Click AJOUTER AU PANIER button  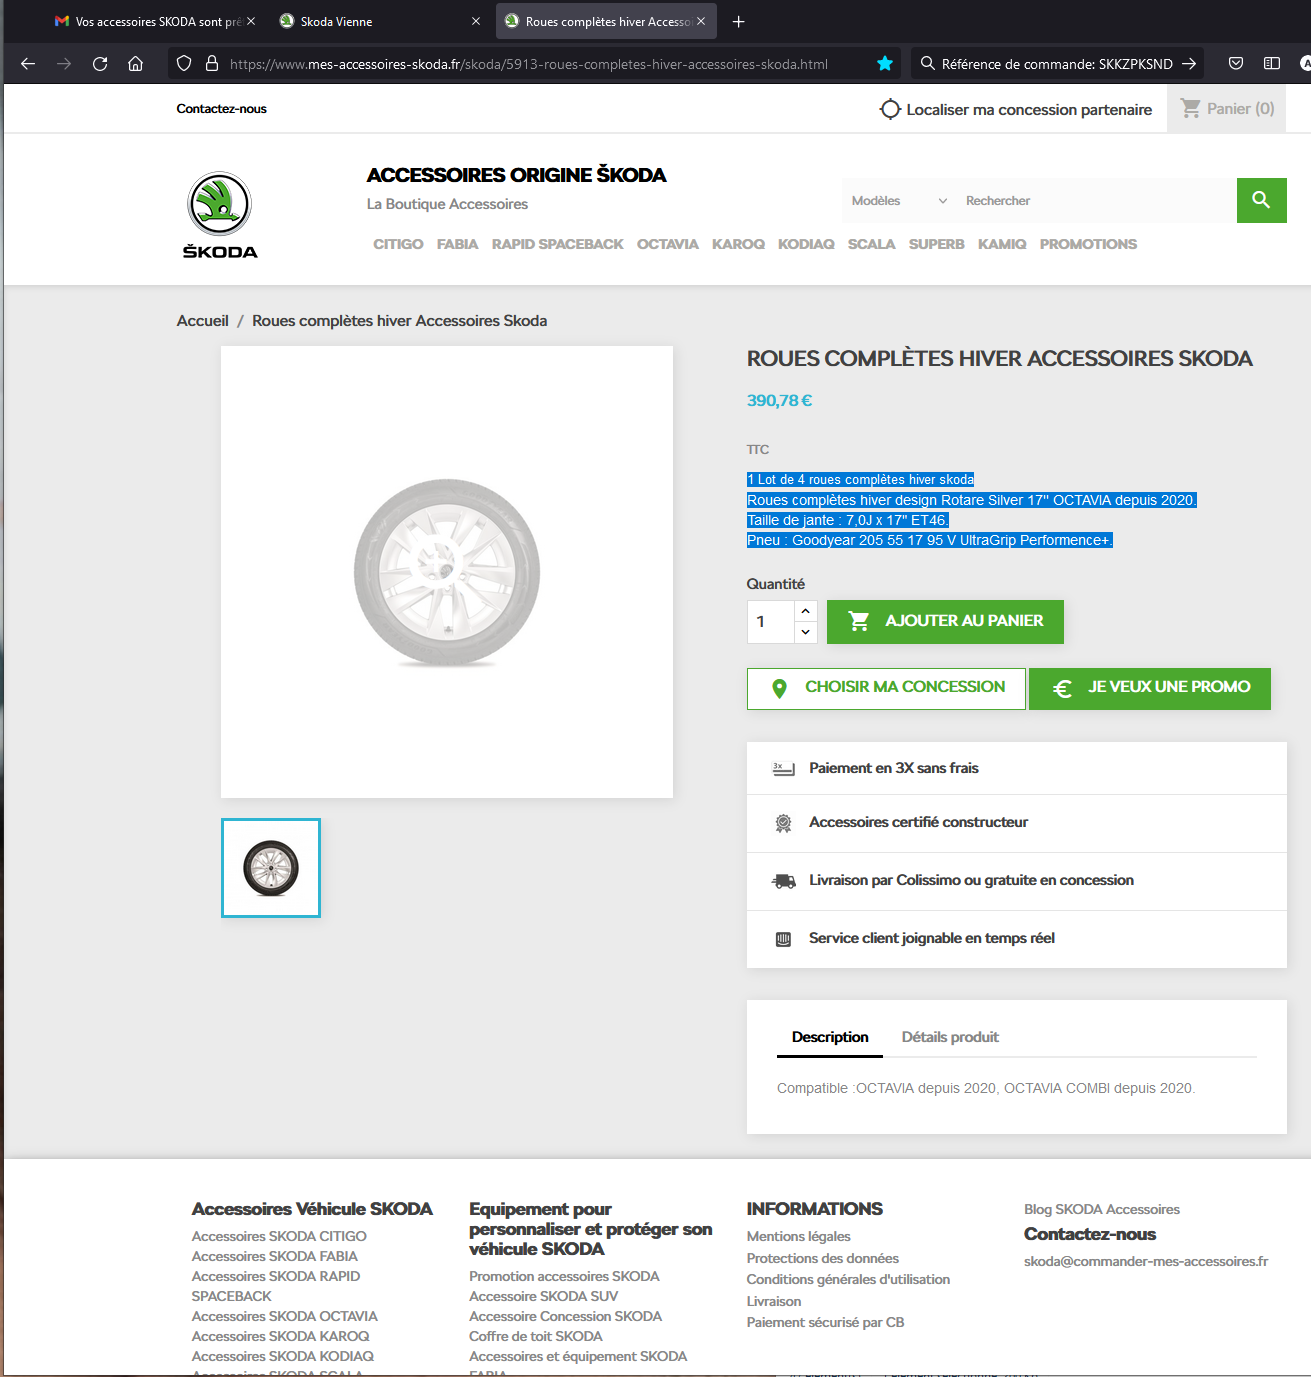tap(945, 621)
